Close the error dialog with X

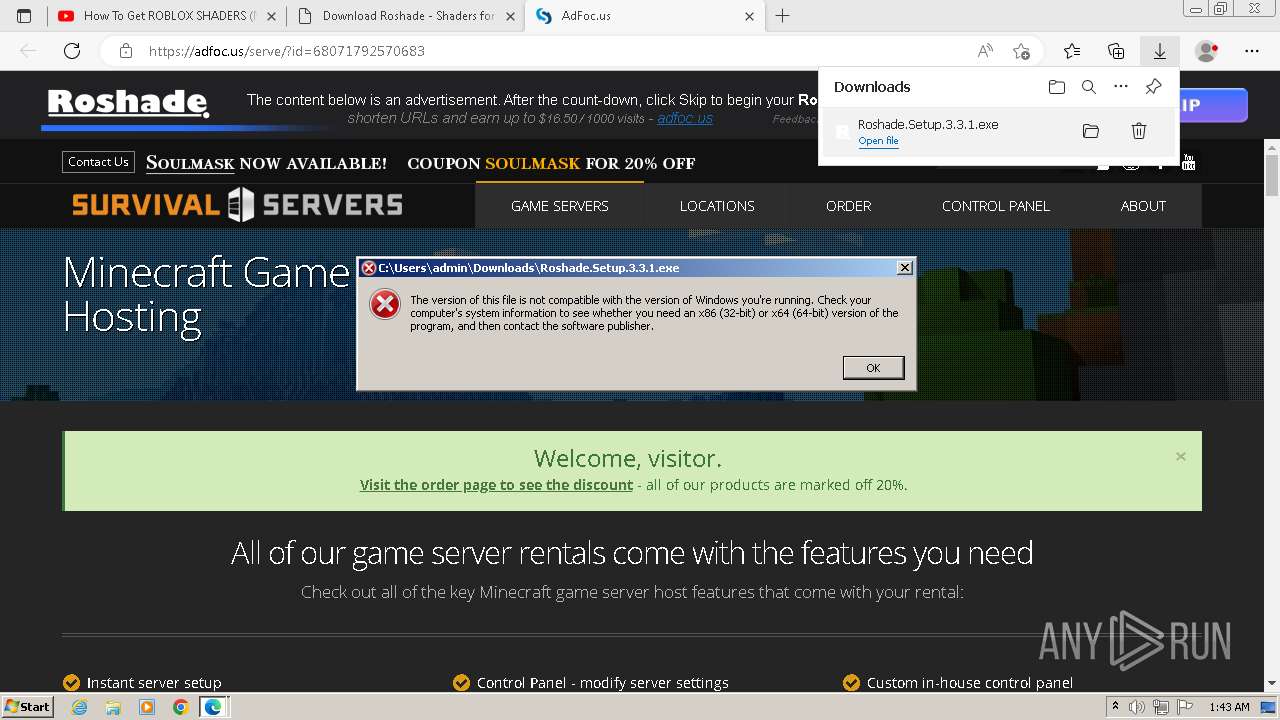click(x=904, y=268)
